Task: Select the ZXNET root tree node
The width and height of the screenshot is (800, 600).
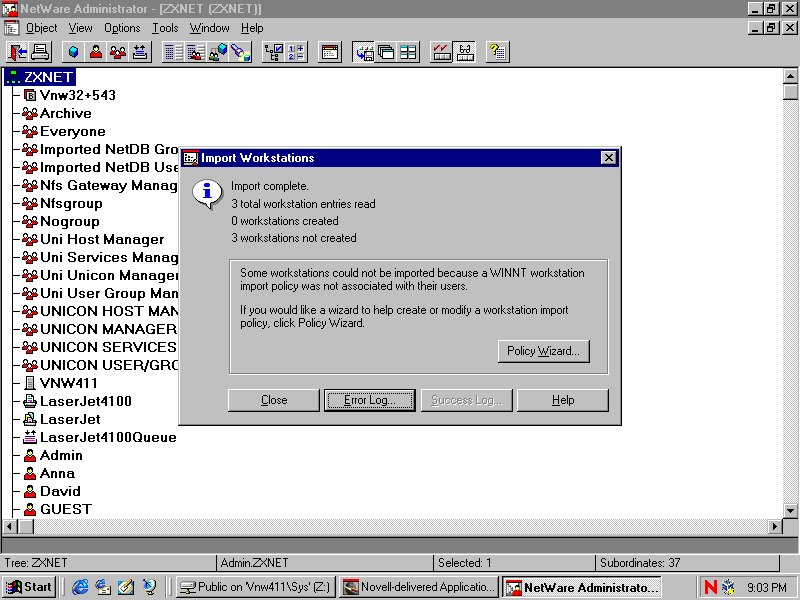Action: tap(49, 77)
